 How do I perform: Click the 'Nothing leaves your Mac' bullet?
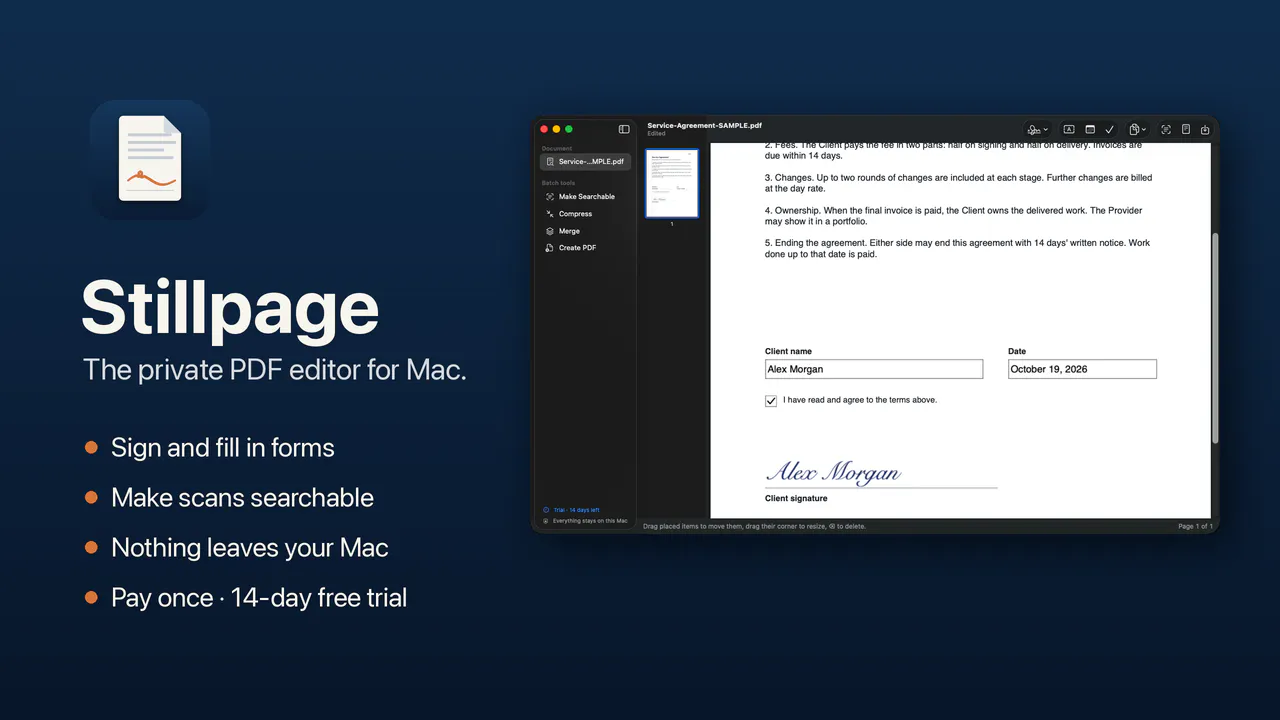(x=250, y=548)
